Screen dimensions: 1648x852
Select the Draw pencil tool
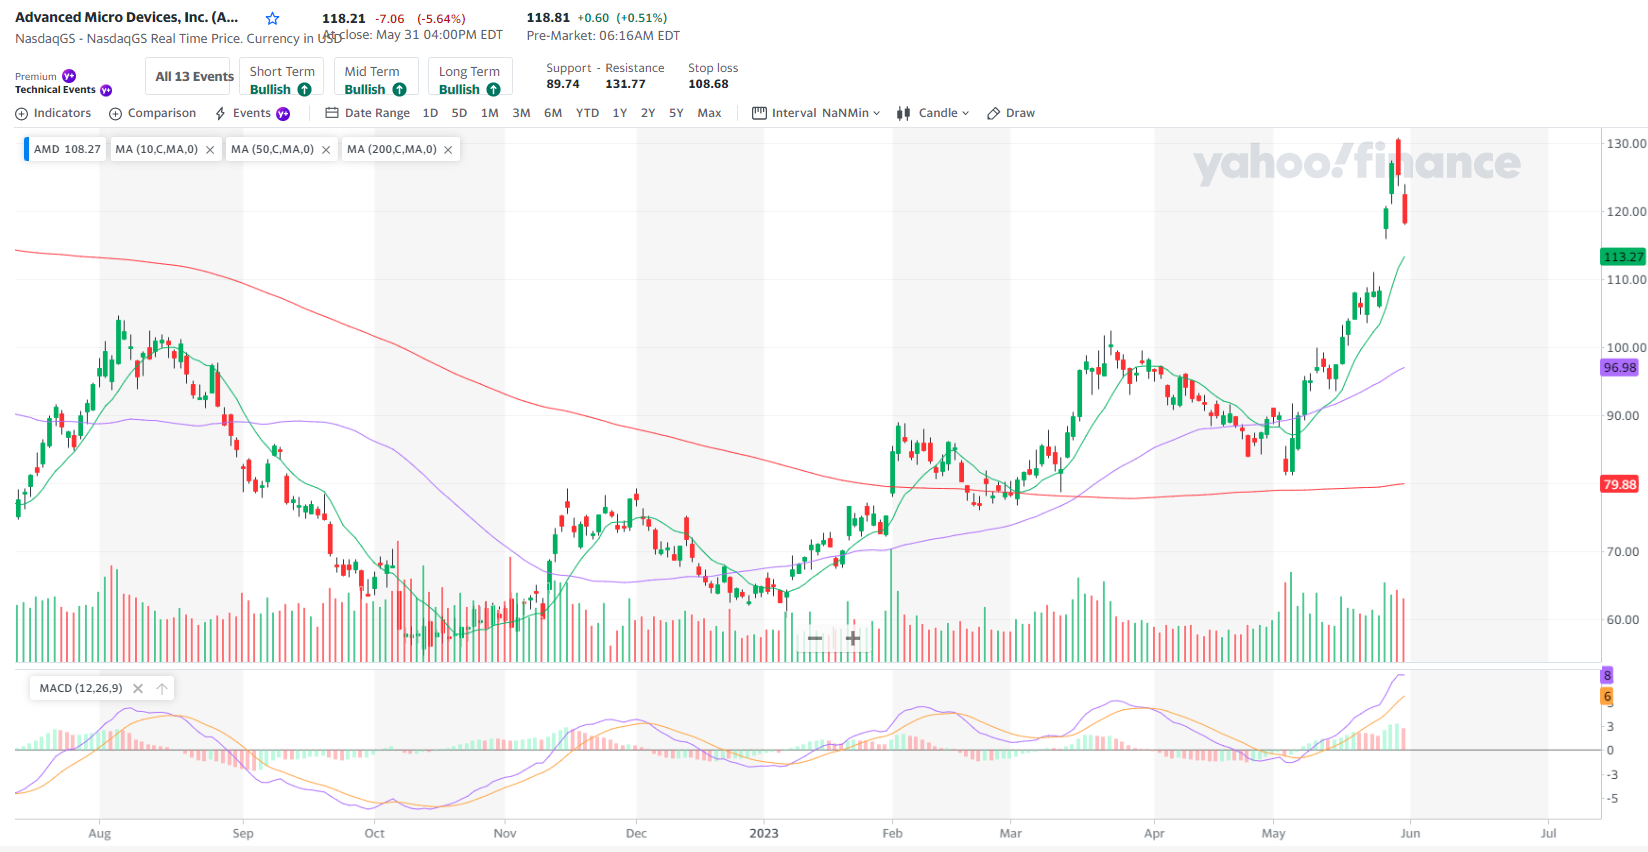pyautogui.click(x=1010, y=113)
